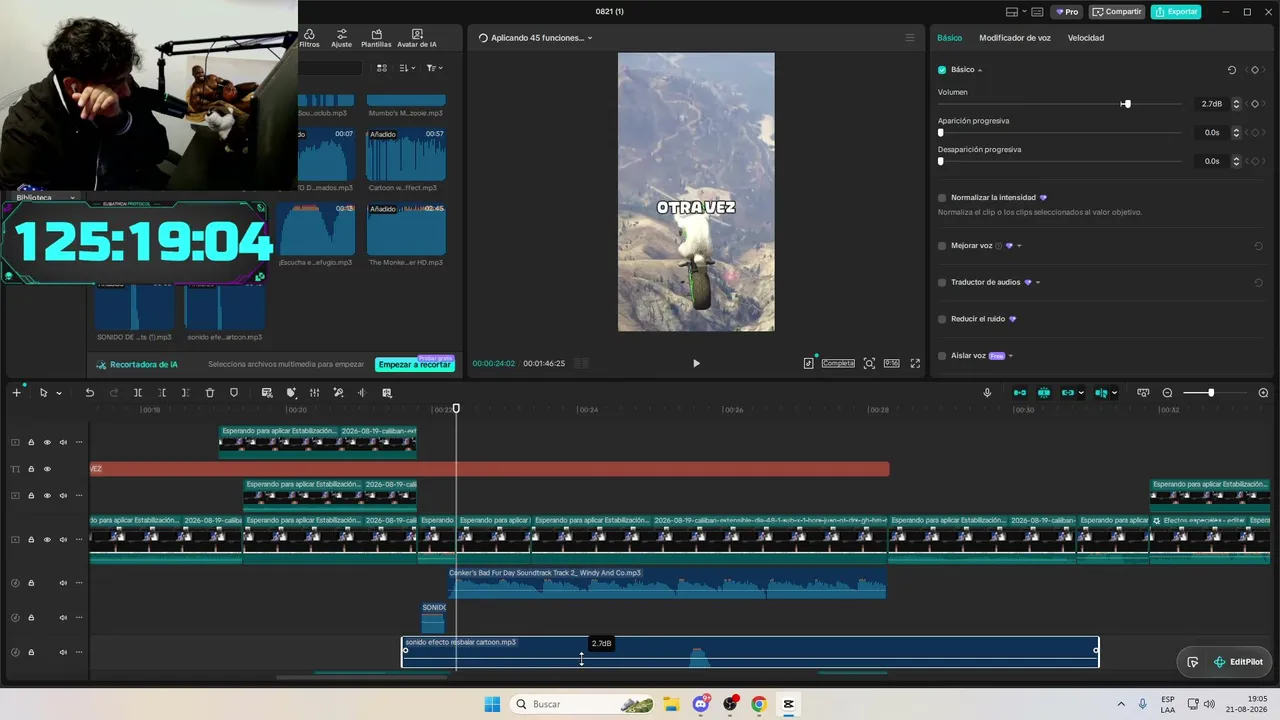The height and width of the screenshot is (720, 1280).
Task: Zoom out the timeline with minus magnifier
Action: [x=1167, y=393]
